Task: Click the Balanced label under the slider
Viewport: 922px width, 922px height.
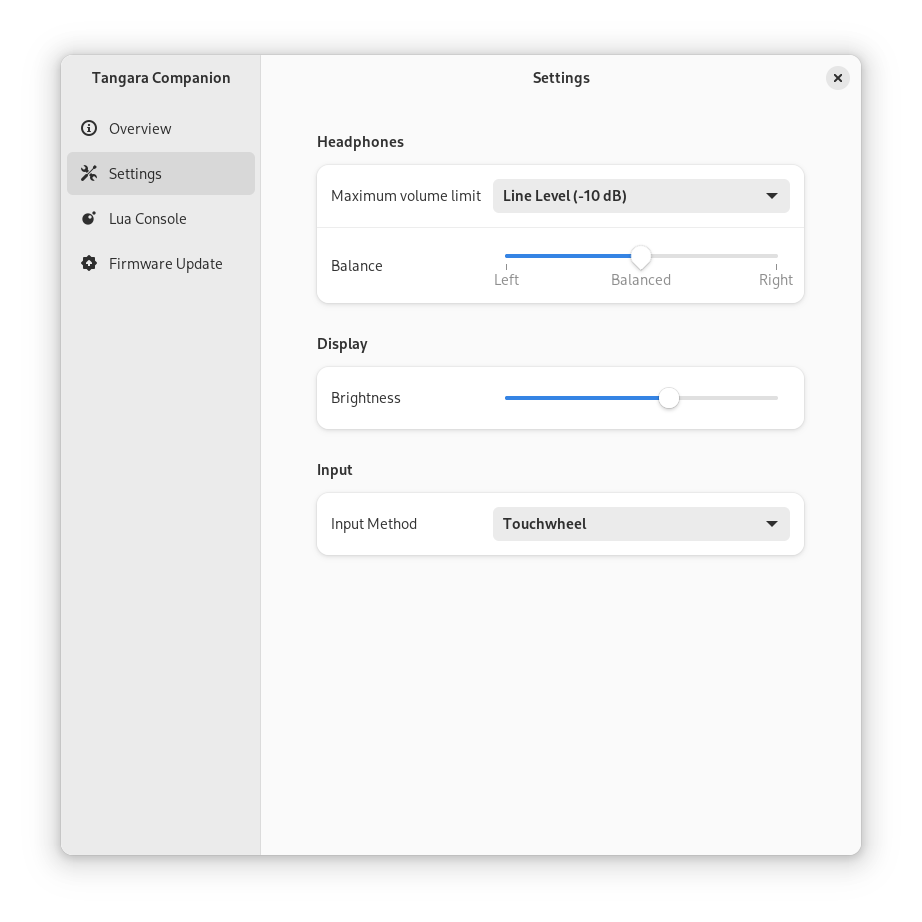Action: coord(641,280)
